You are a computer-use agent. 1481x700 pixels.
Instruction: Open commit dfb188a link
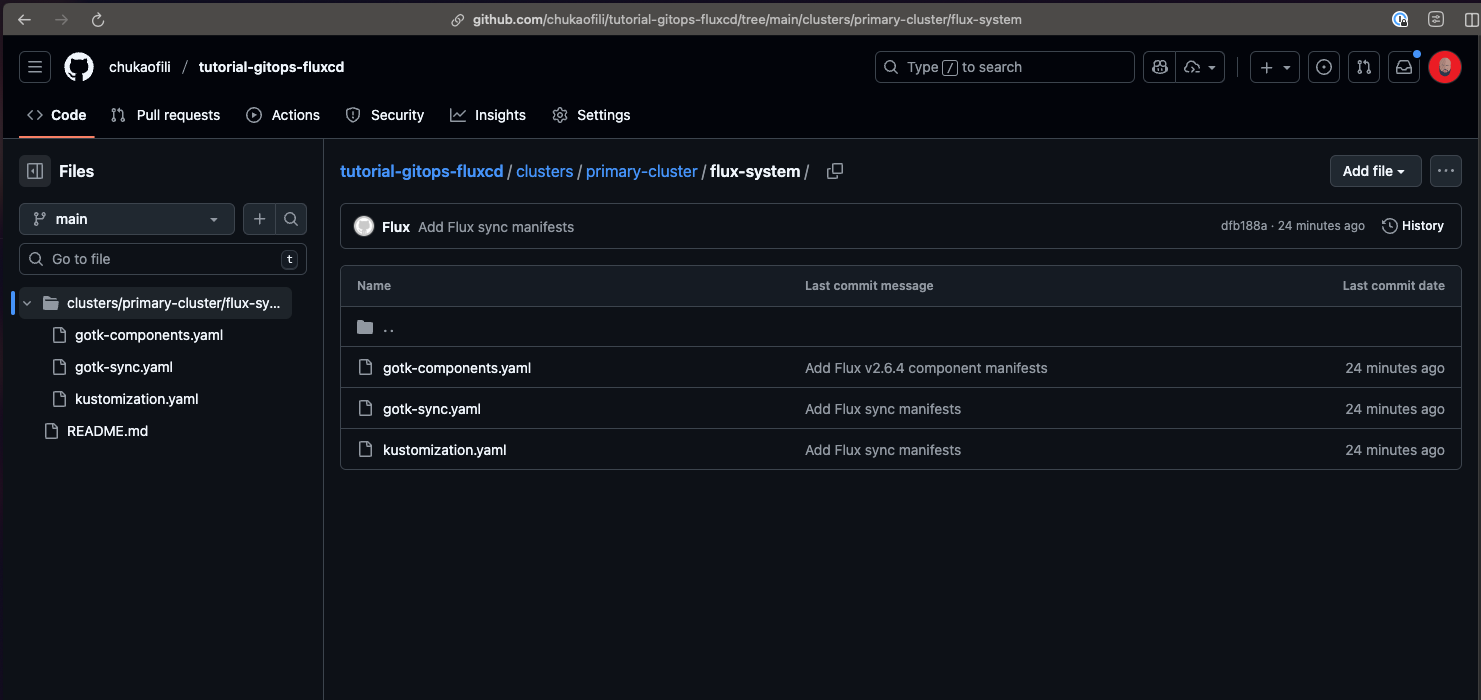tap(1244, 226)
